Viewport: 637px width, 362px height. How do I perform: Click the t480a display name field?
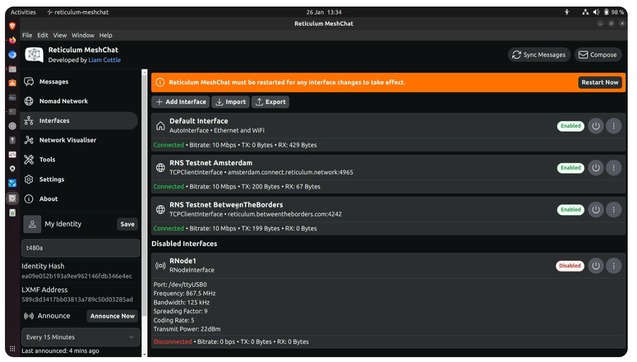80,248
